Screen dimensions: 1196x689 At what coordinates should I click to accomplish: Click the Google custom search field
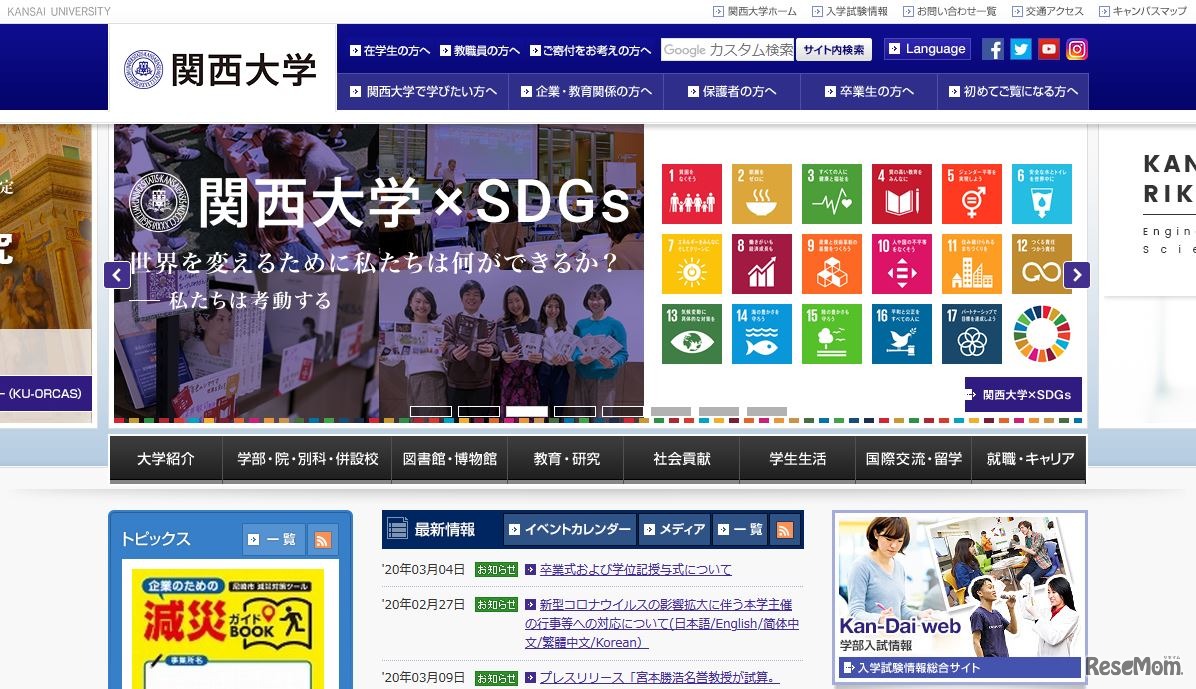click(728, 50)
